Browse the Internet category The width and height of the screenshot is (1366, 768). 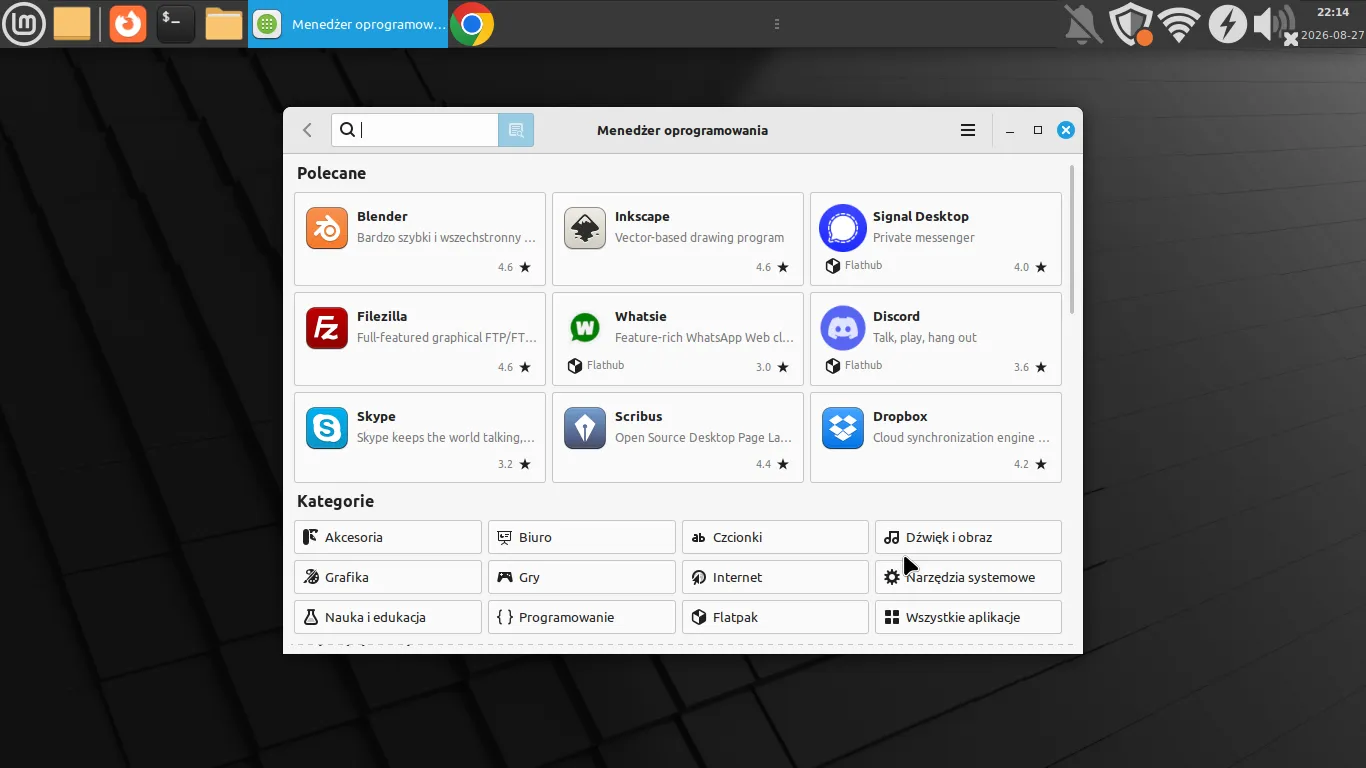(x=775, y=577)
